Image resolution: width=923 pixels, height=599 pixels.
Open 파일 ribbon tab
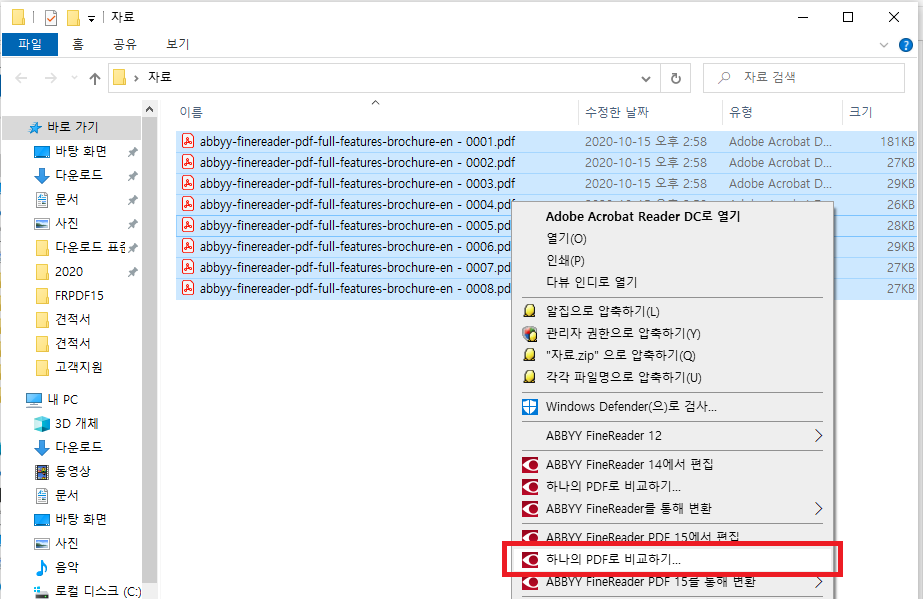(29, 44)
